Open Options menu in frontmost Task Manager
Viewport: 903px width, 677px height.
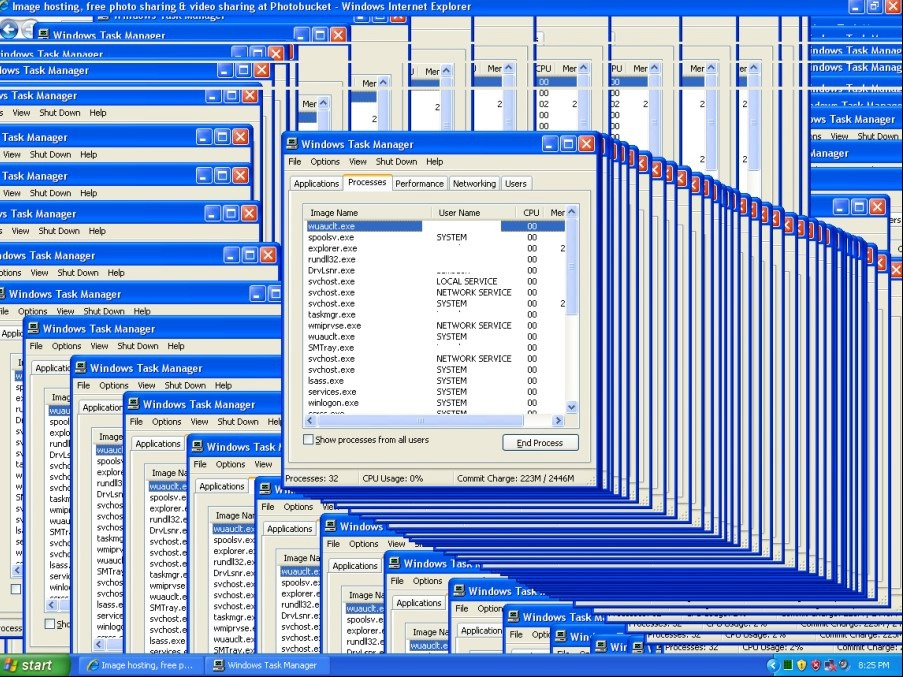point(325,162)
